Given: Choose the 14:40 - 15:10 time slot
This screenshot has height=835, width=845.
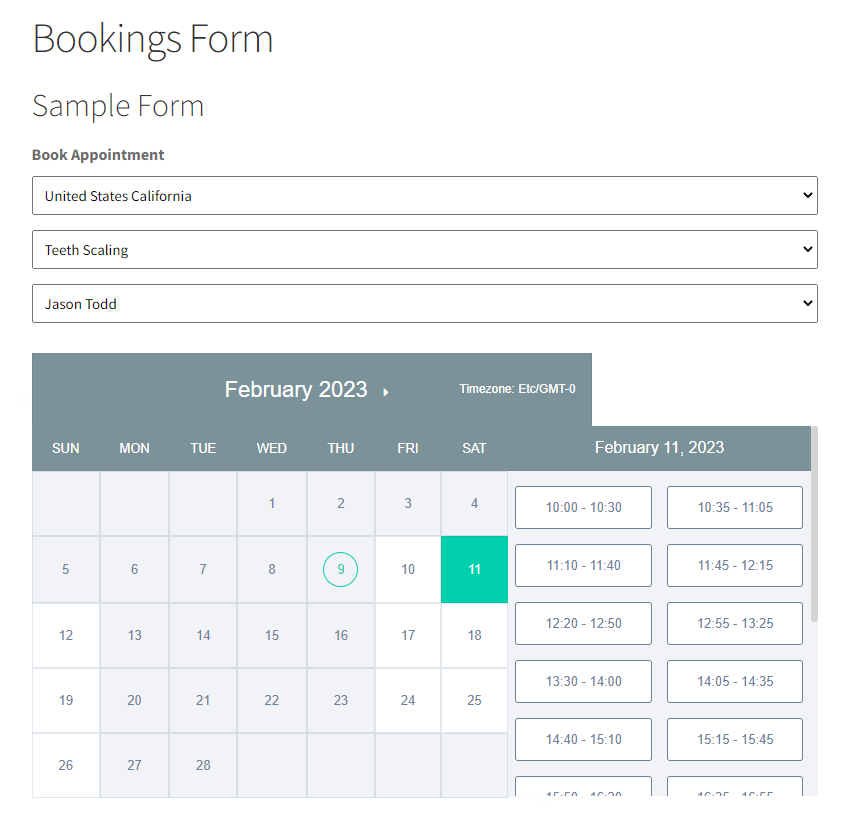Looking at the screenshot, I should click(583, 739).
